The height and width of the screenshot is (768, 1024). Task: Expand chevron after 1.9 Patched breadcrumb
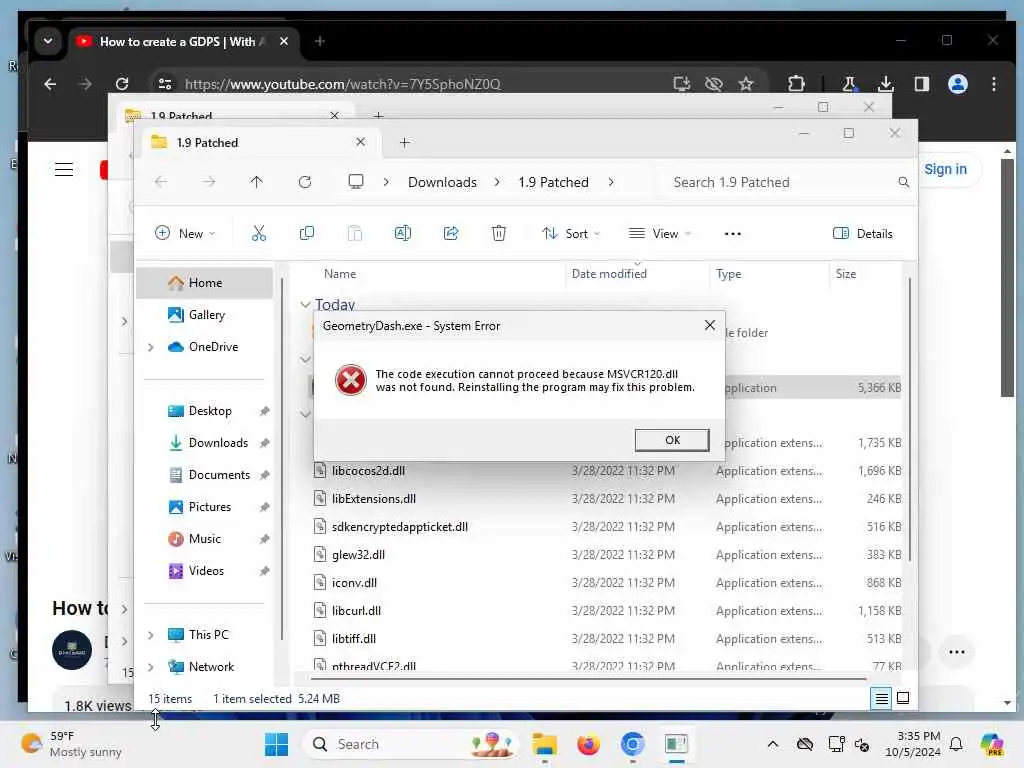[611, 182]
